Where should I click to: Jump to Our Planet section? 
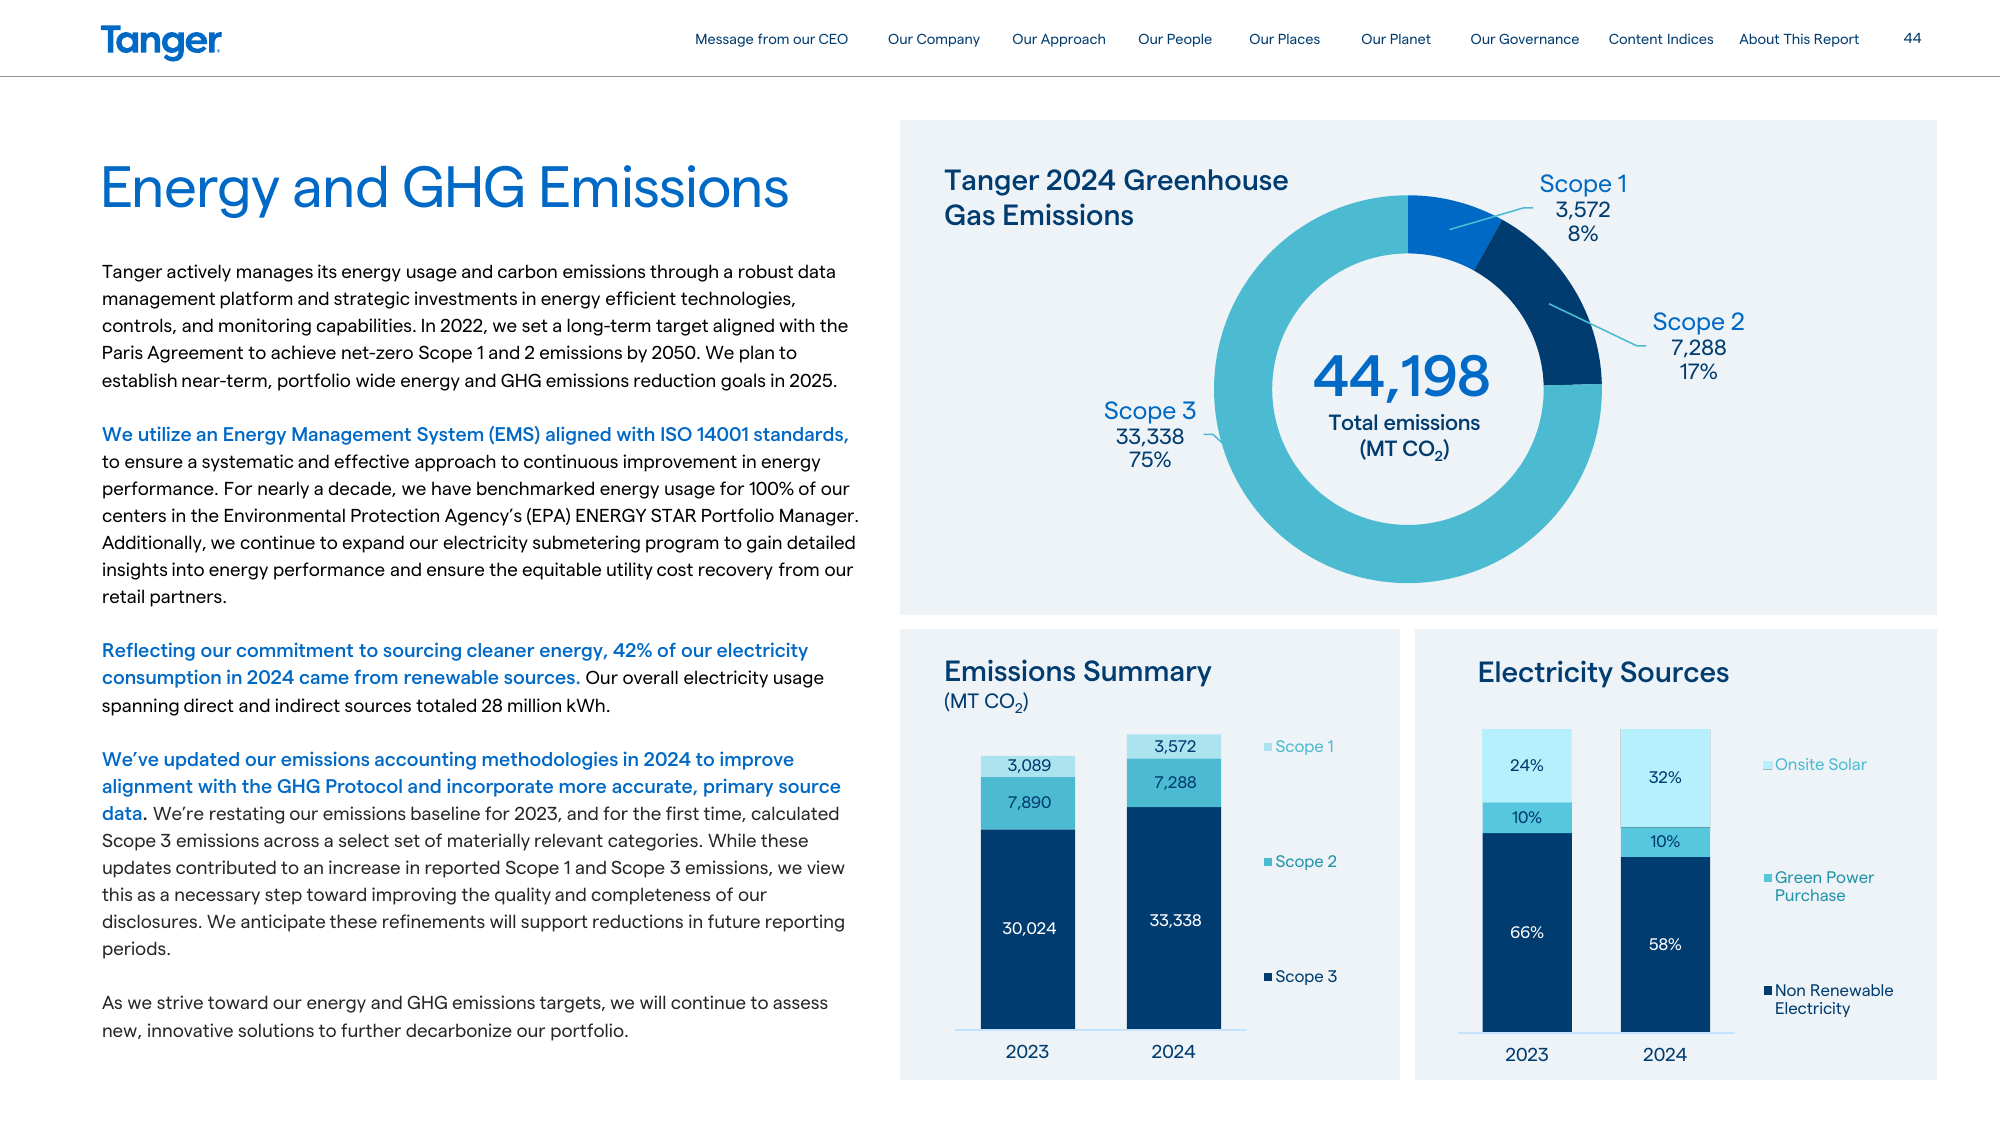1395,39
